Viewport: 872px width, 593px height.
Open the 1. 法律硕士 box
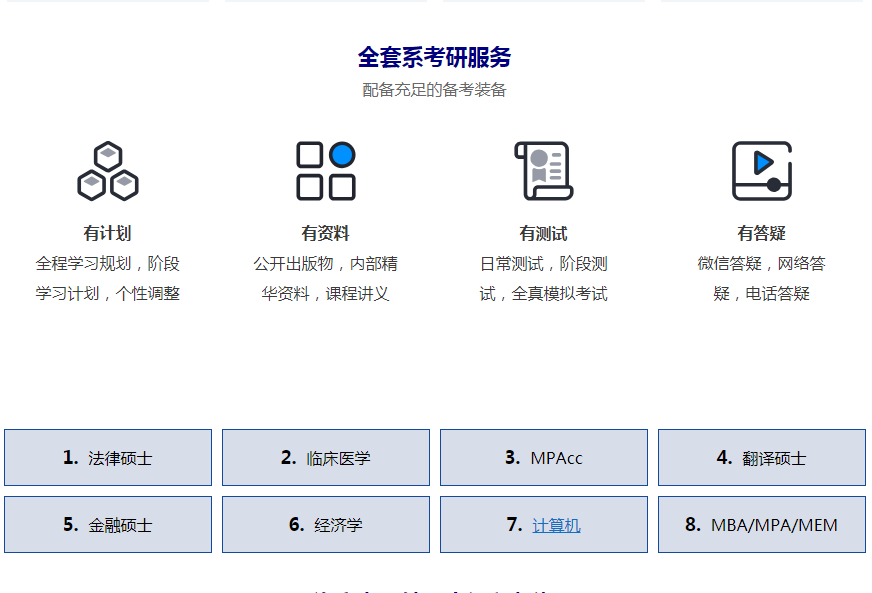pos(108,457)
